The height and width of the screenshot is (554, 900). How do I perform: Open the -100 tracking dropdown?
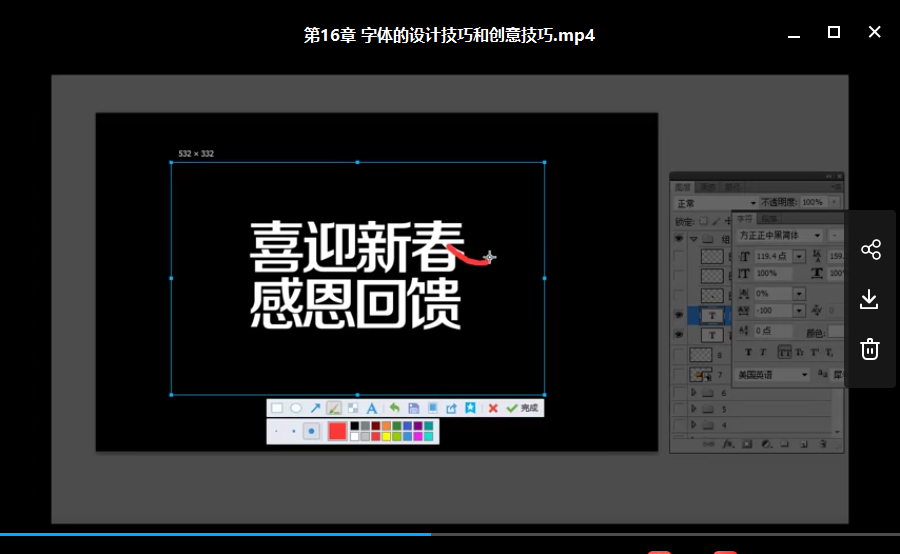tap(799, 311)
